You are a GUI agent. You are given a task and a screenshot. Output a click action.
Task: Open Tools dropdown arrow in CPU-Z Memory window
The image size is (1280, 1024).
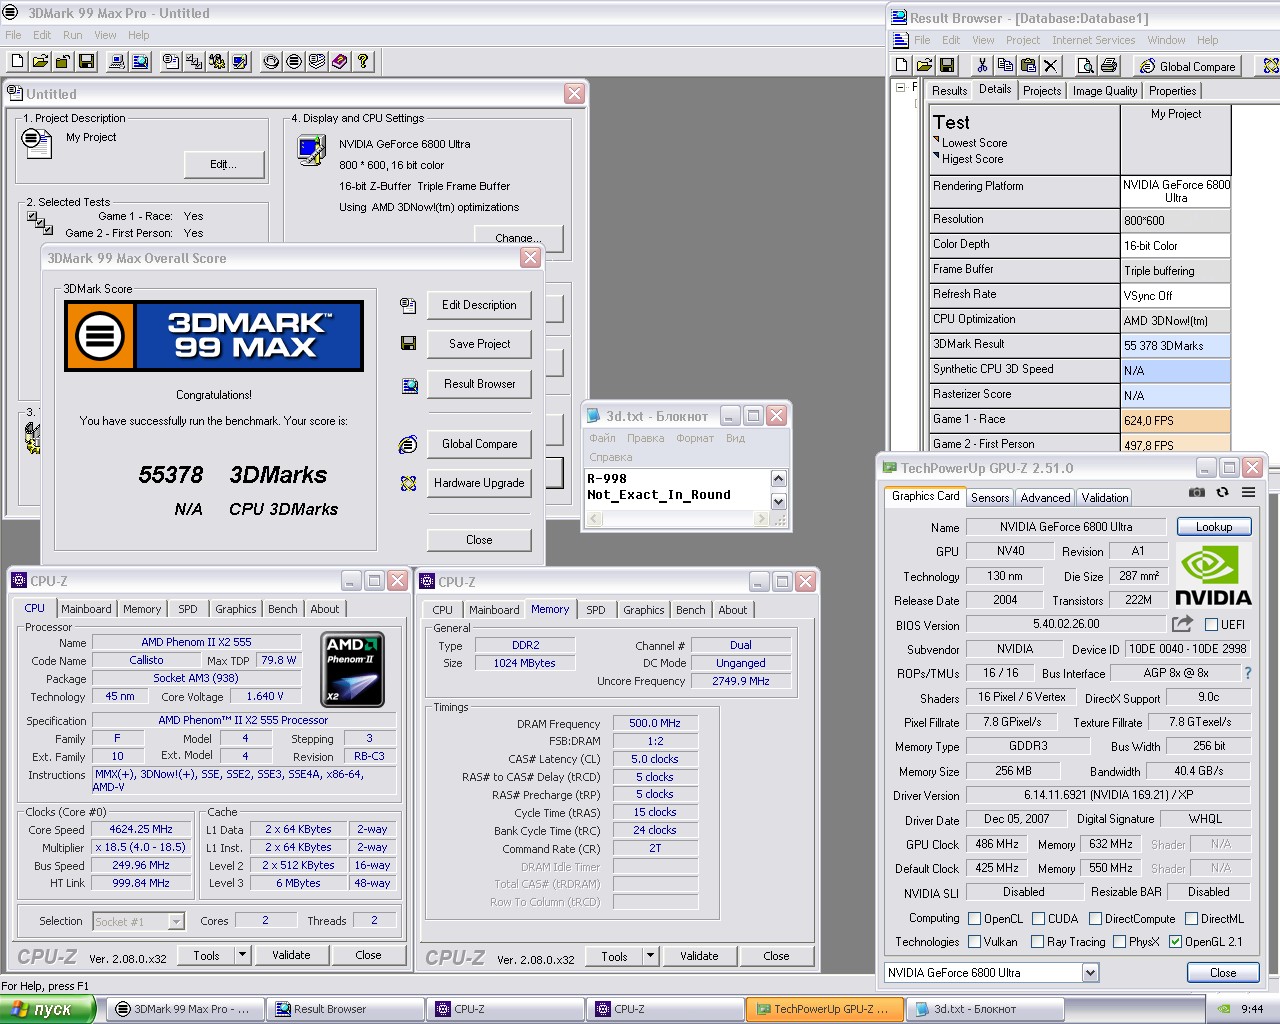650,956
